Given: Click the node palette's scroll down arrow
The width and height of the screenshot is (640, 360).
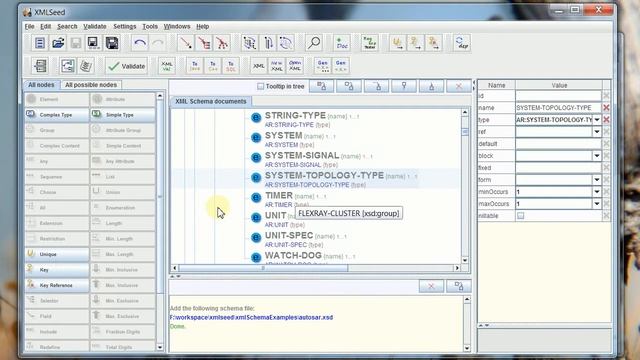Looking at the screenshot, I should point(160,347).
